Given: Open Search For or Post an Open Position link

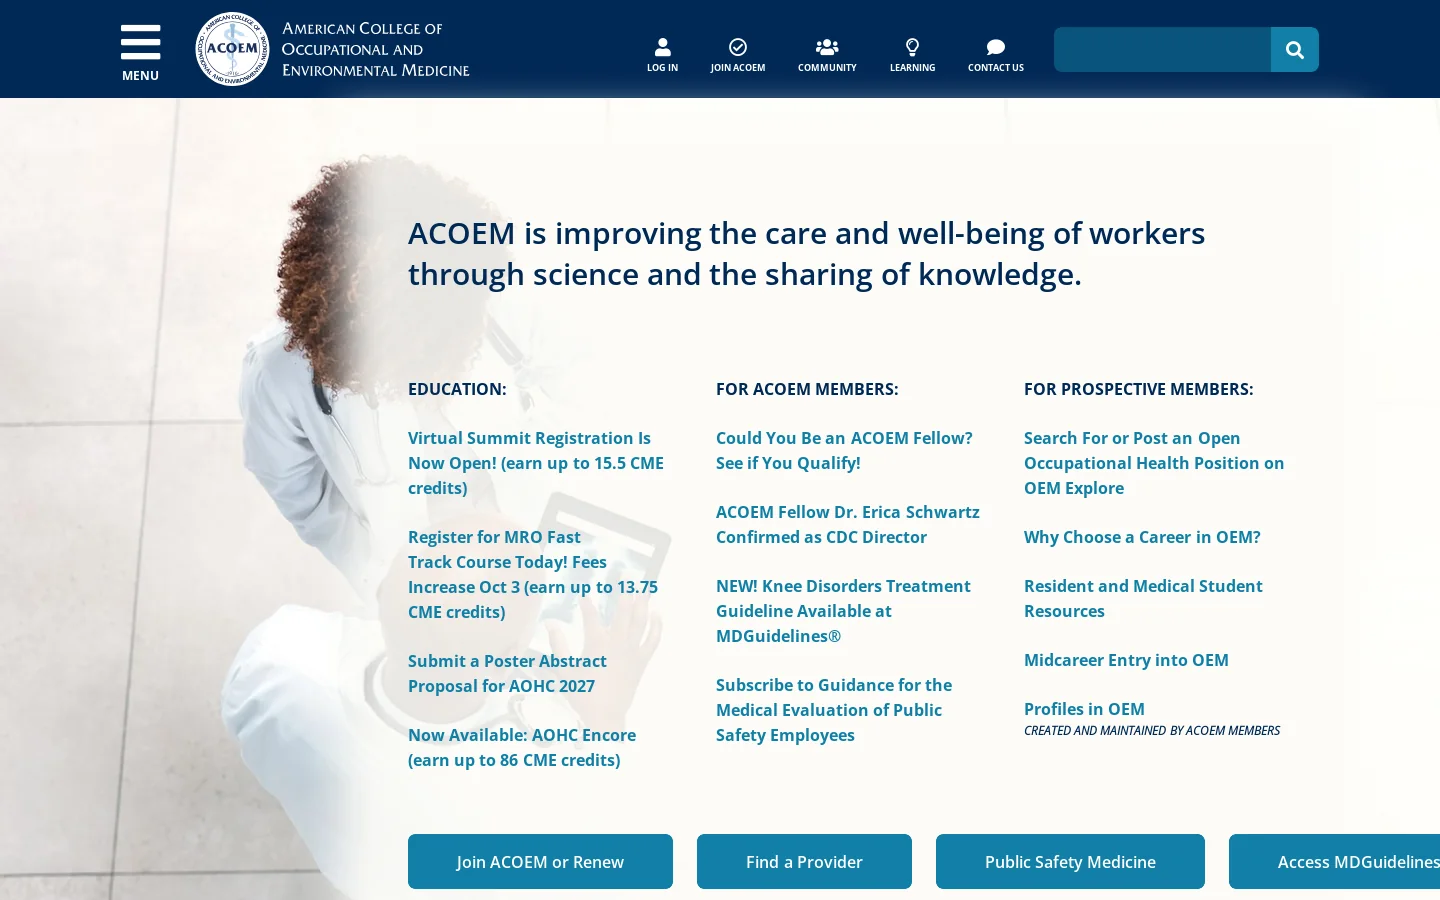Looking at the screenshot, I should (1154, 463).
